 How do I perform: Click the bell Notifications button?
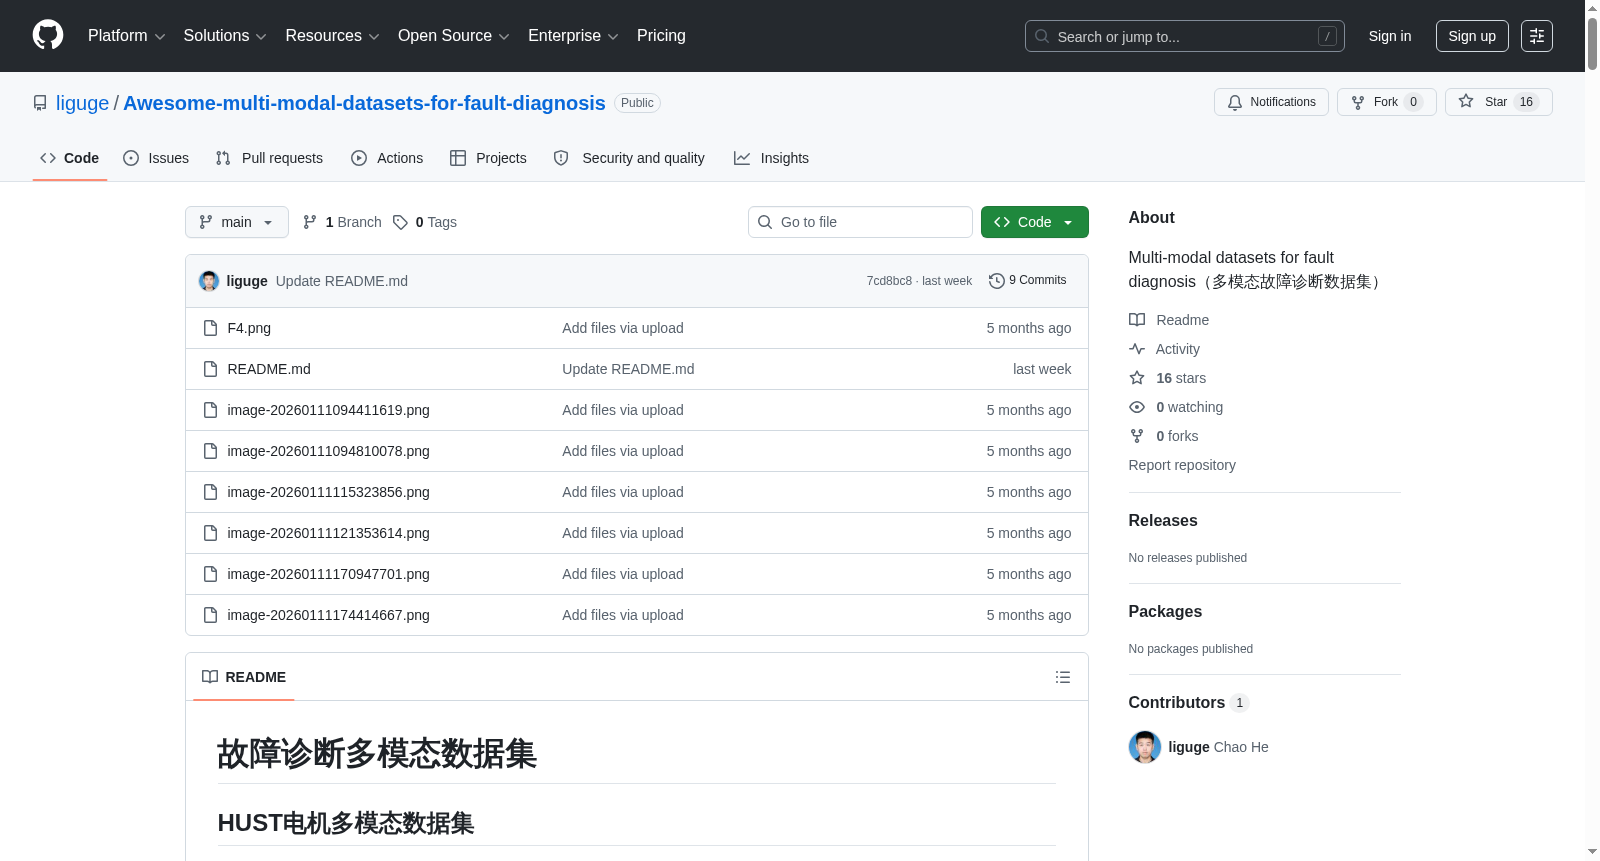click(x=1271, y=102)
